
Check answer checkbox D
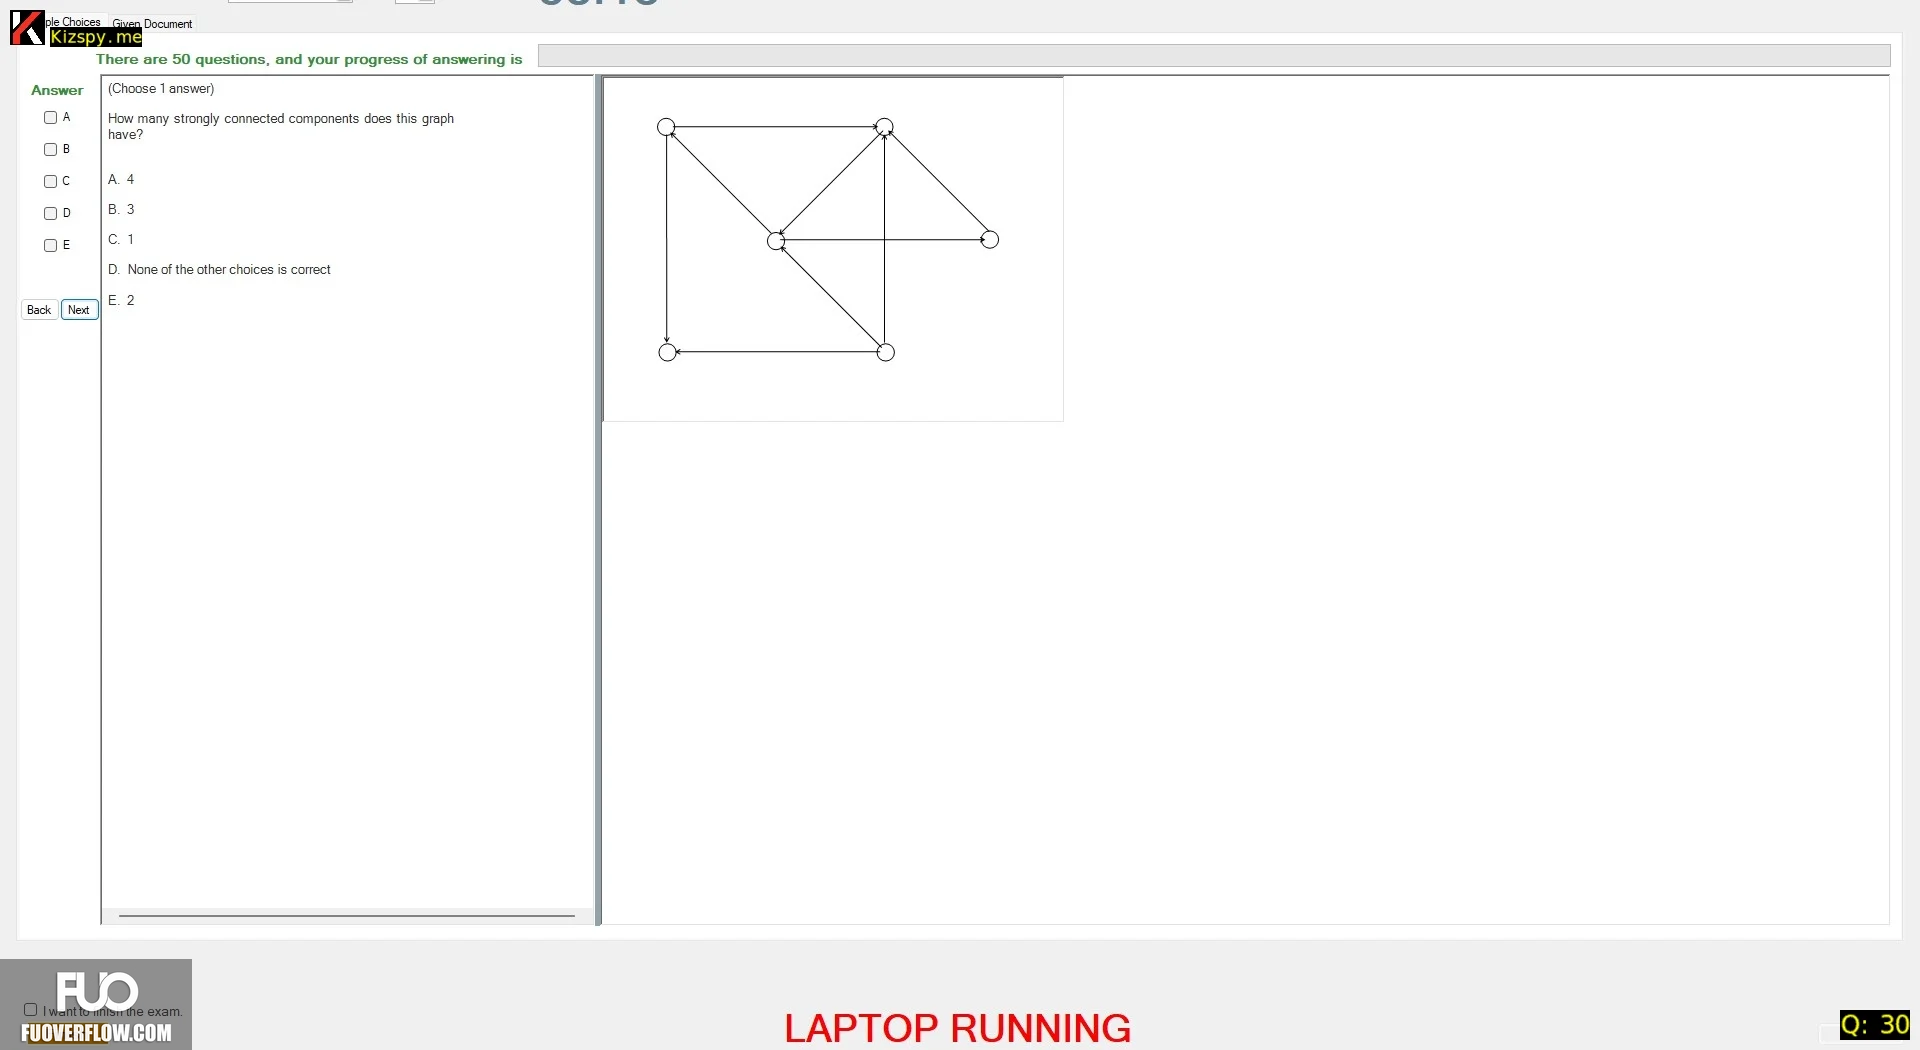click(50, 214)
